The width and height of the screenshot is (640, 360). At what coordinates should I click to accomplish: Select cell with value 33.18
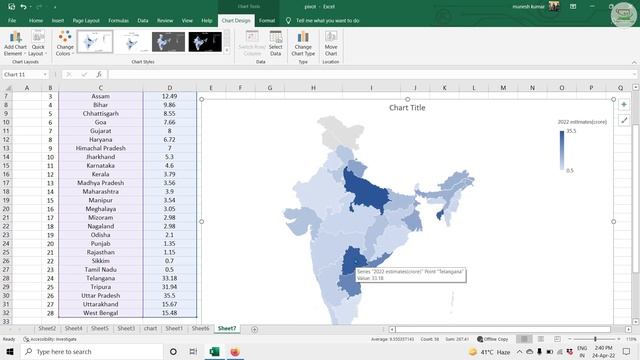(x=169, y=278)
